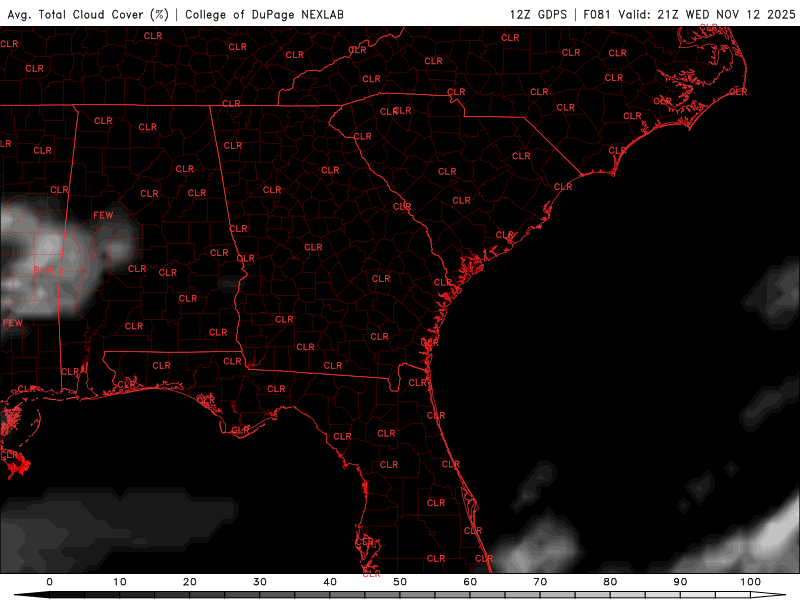This screenshot has width=800, height=600.
Task: Click the "60" value on the color scale
Action: click(x=470, y=582)
